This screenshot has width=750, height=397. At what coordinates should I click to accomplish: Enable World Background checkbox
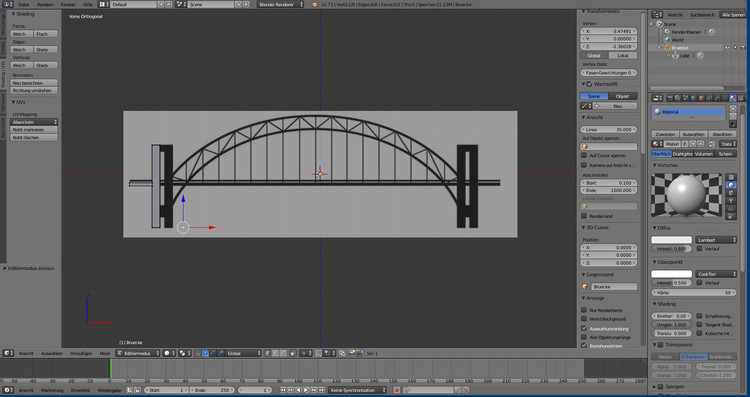click(x=584, y=319)
